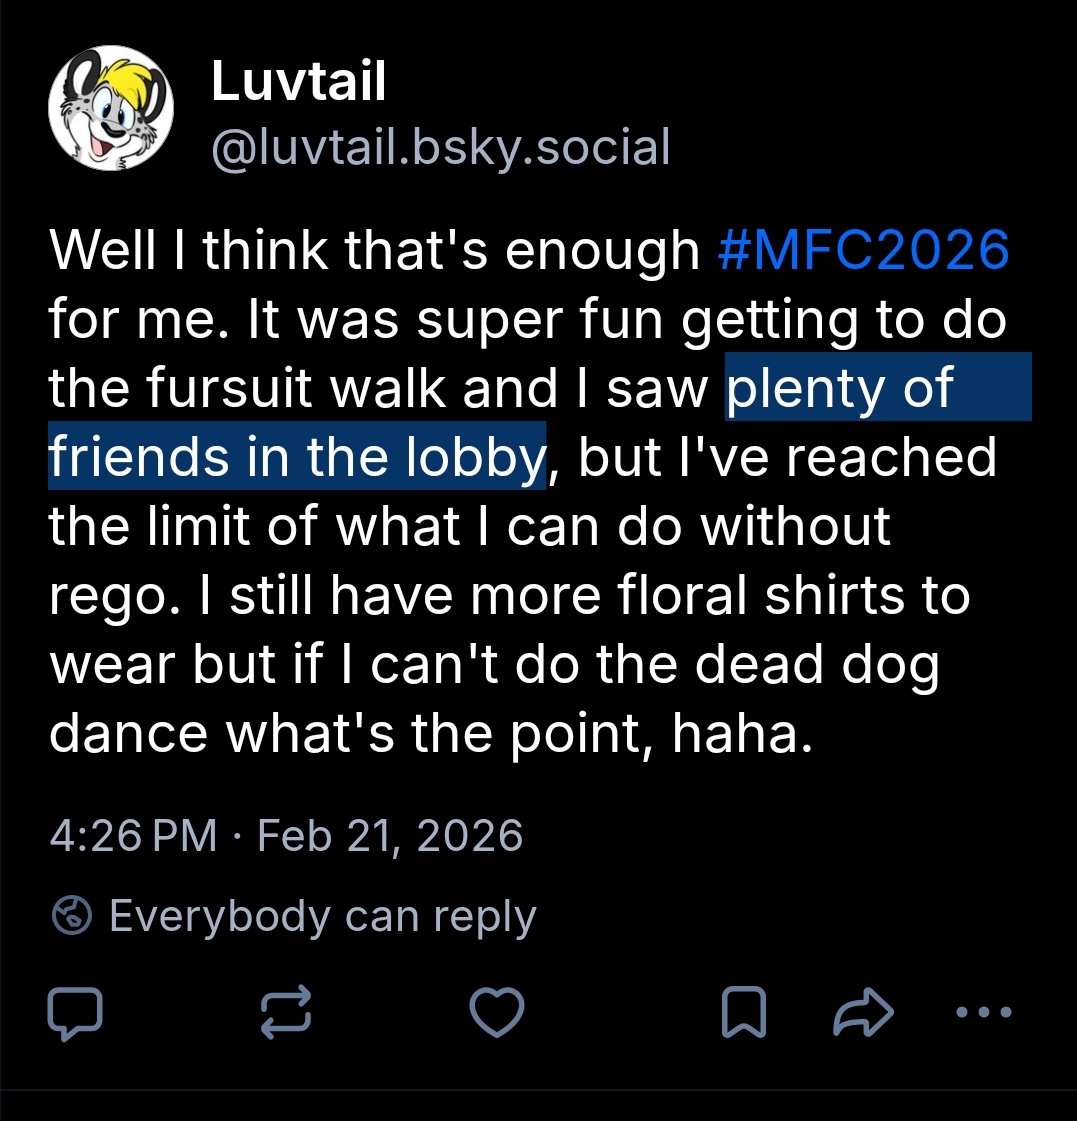Tap the "Everybody can reply" label
The height and width of the screenshot is (1121, 1077).
322,916
